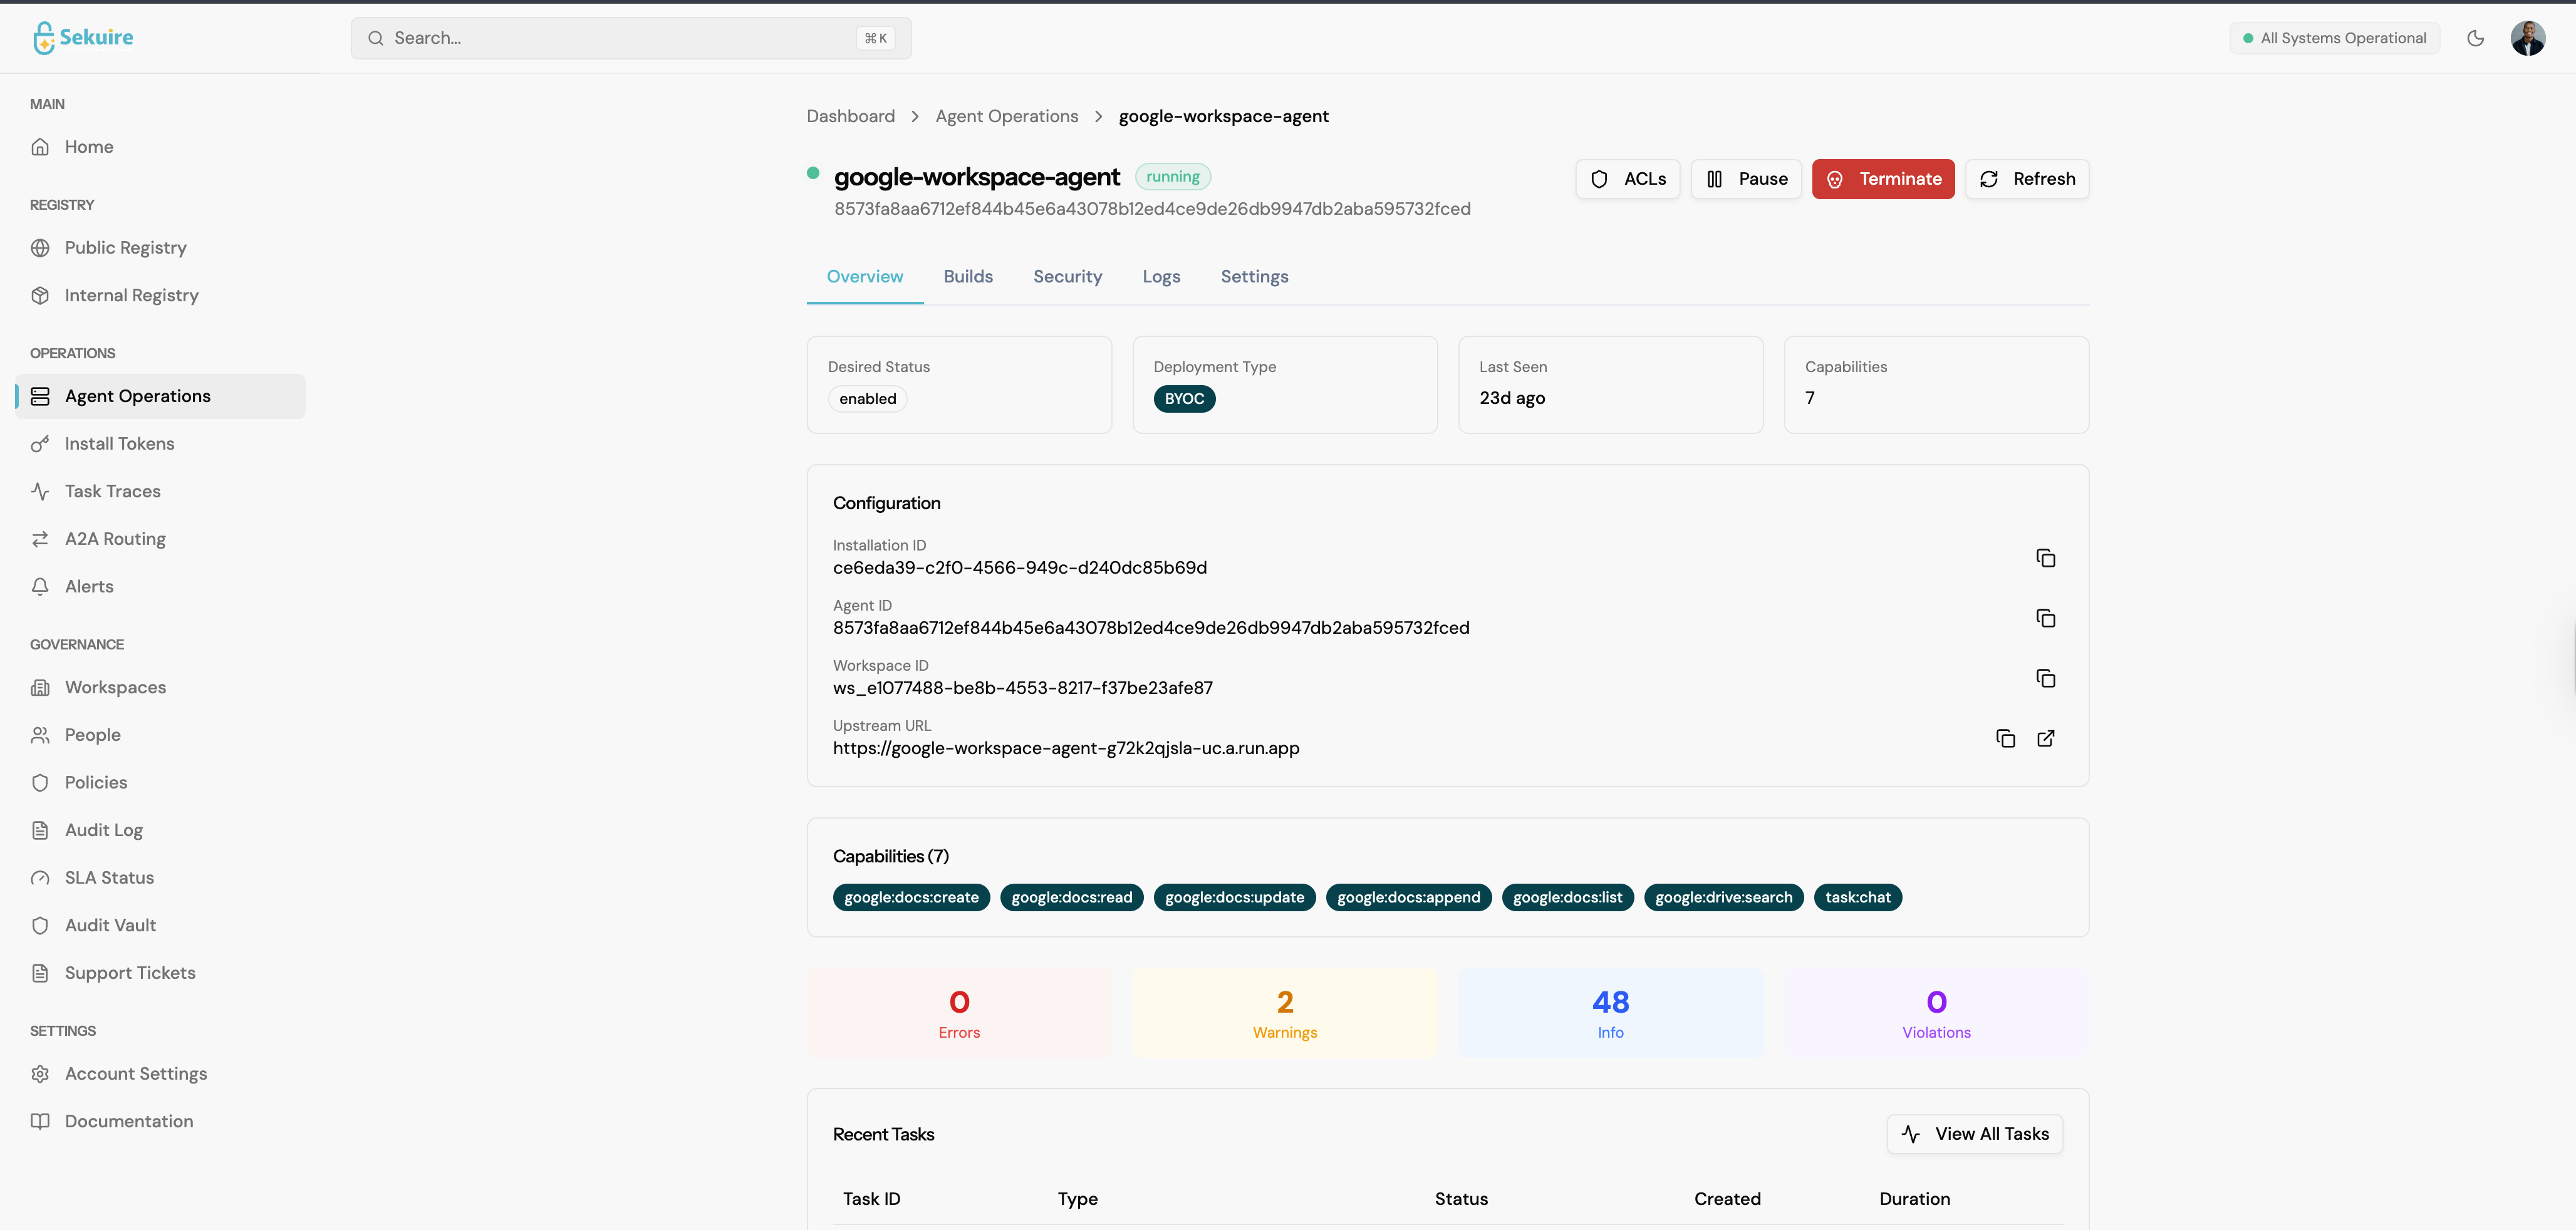Copy the Workspace ID value
Screen dimensions: 2576x1230
point(2045,678)
